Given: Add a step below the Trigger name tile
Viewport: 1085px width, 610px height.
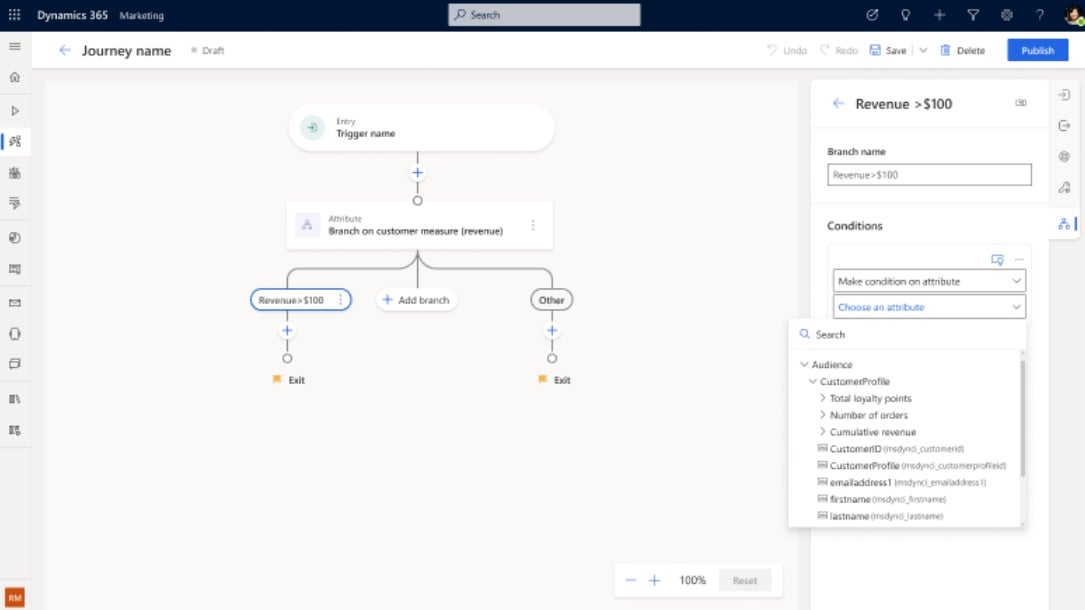Looking at the screenshot, I should click(417, 173).
